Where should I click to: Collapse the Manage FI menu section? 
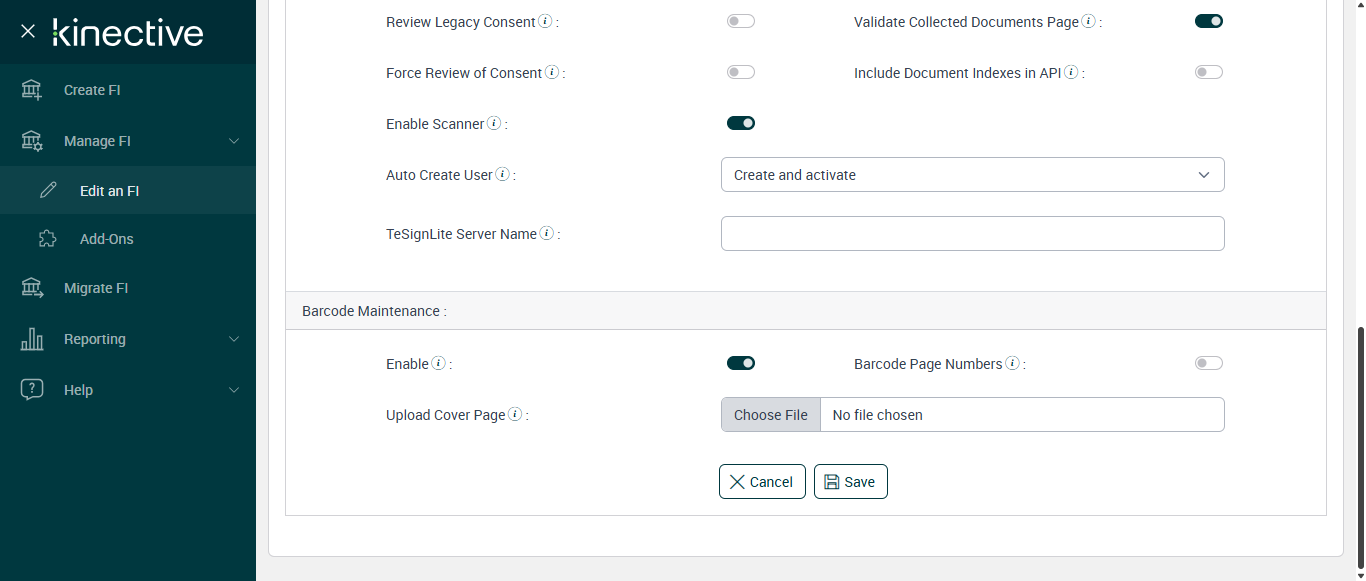[x=234, y=141]
